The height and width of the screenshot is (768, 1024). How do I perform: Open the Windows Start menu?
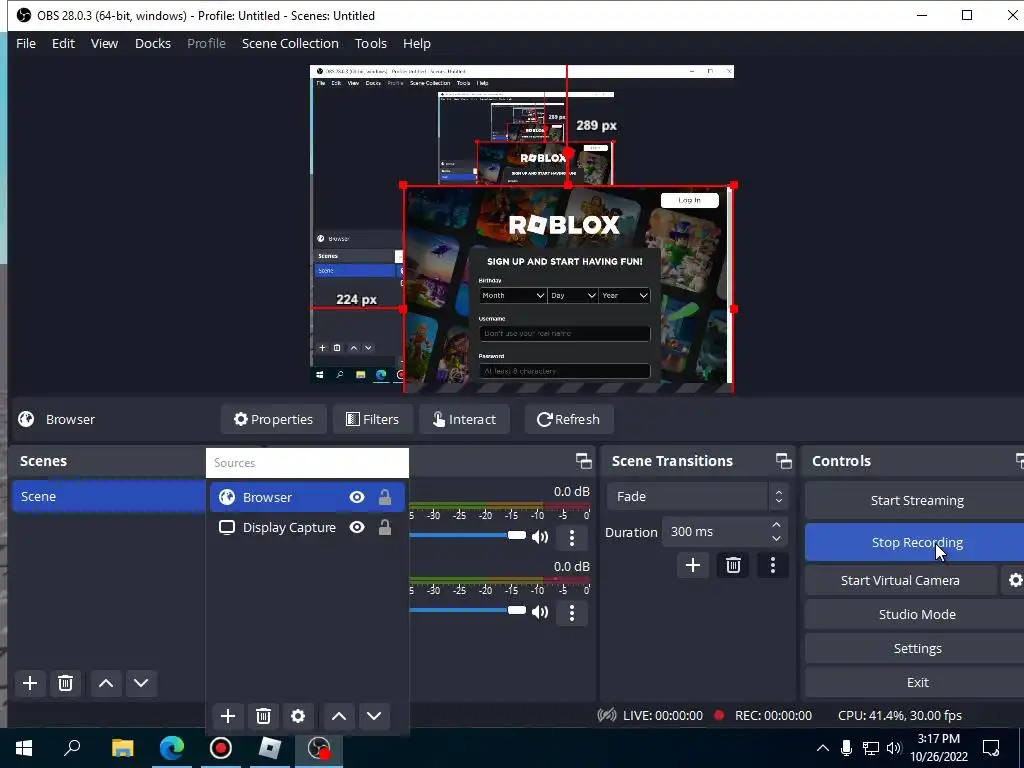pyautogui.click(x=24, y=748)
